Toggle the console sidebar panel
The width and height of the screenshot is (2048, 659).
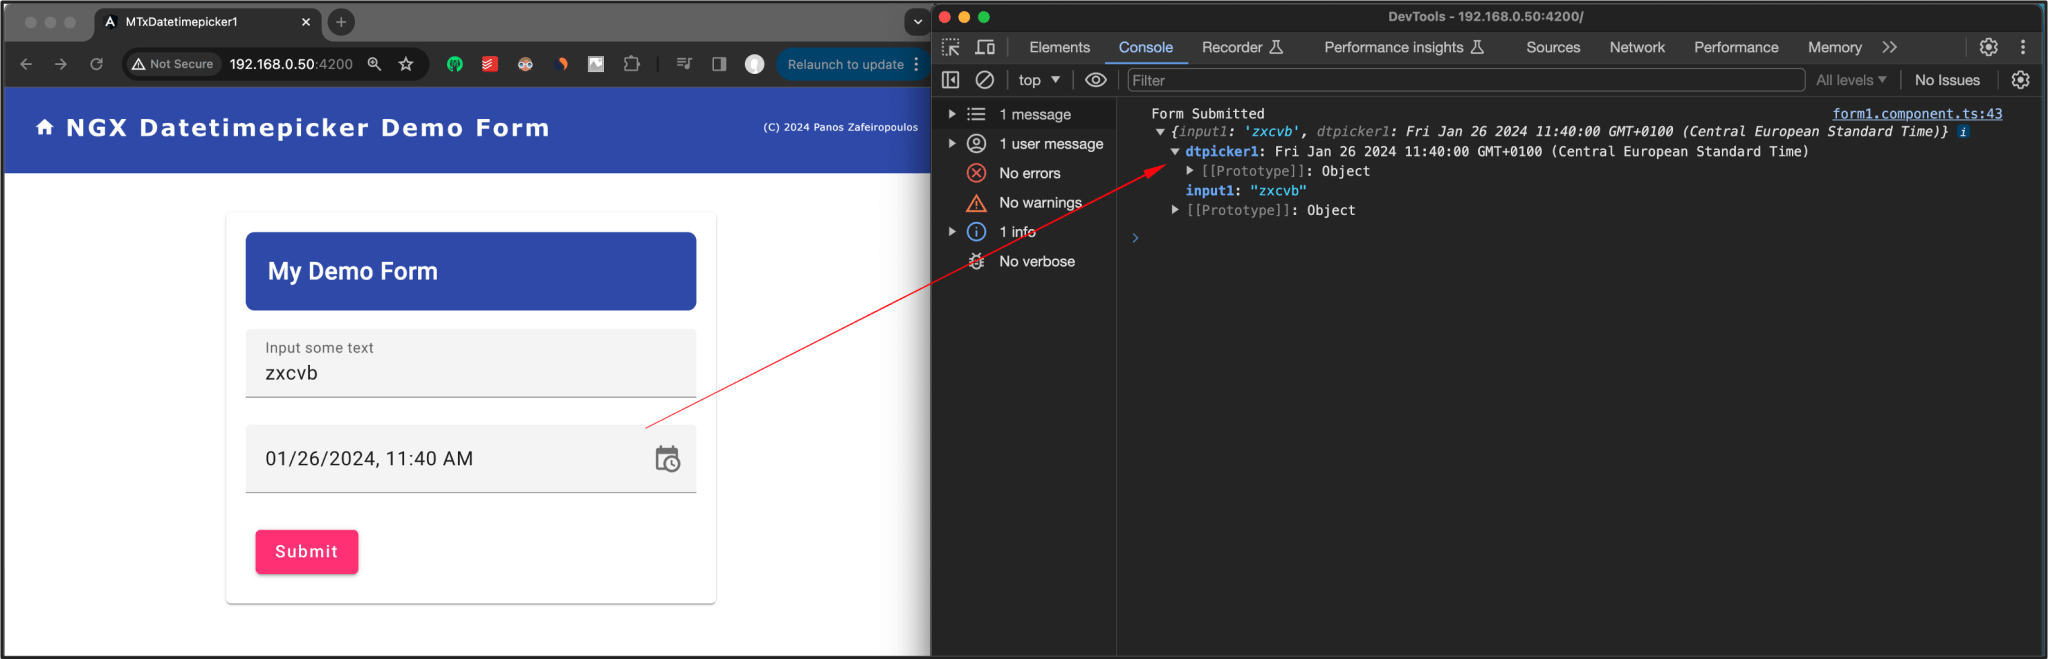951,80
